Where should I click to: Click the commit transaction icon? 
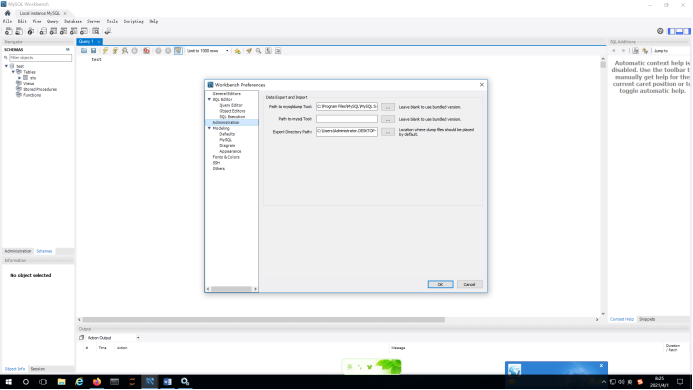(x=158, y=51)
